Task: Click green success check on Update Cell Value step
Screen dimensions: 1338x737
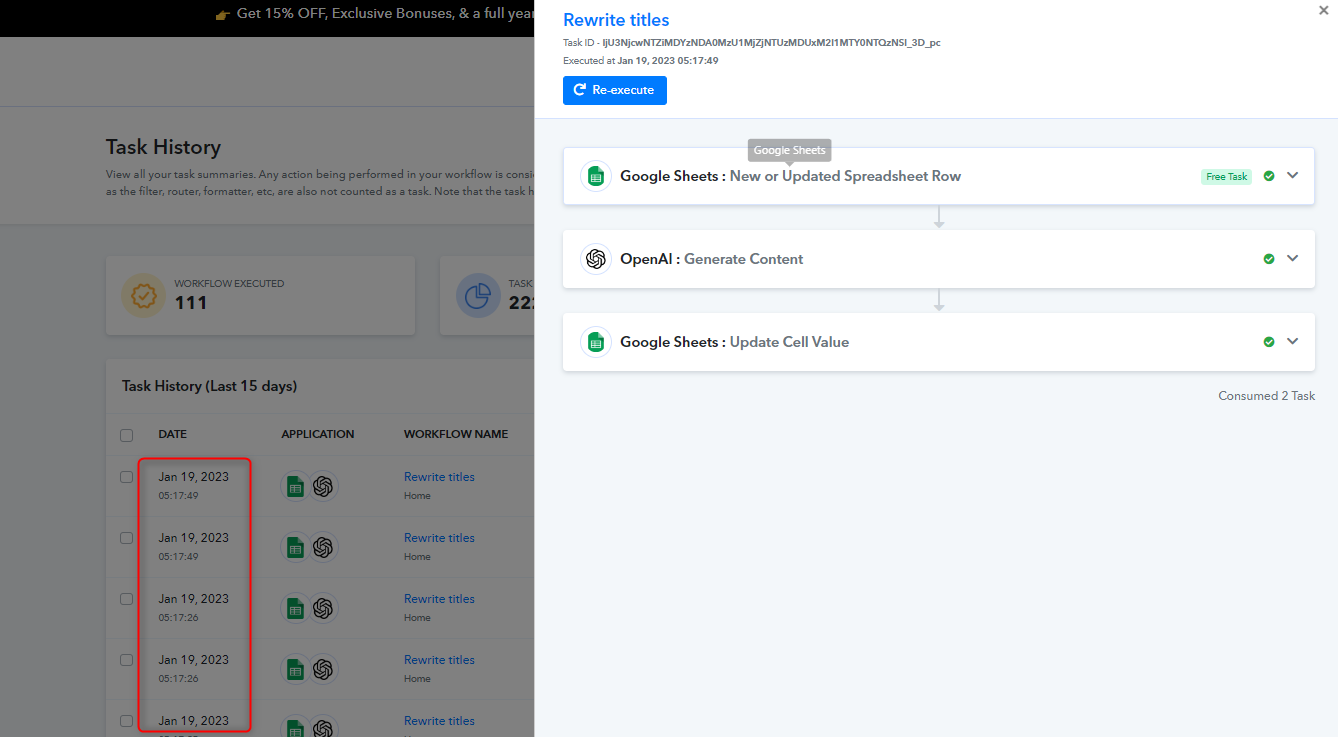Action: coord(1269,342)
